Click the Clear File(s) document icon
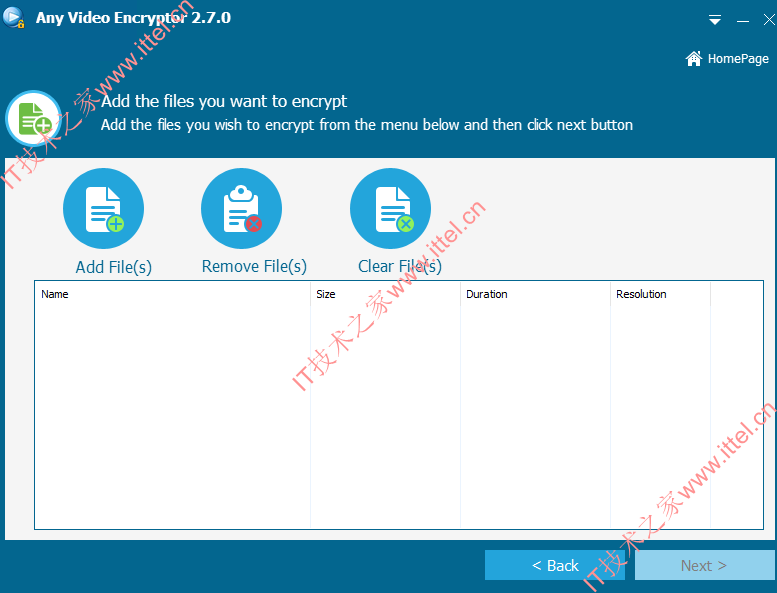The width and height of the screenshot is (777, 593). (x=390, y=209)
